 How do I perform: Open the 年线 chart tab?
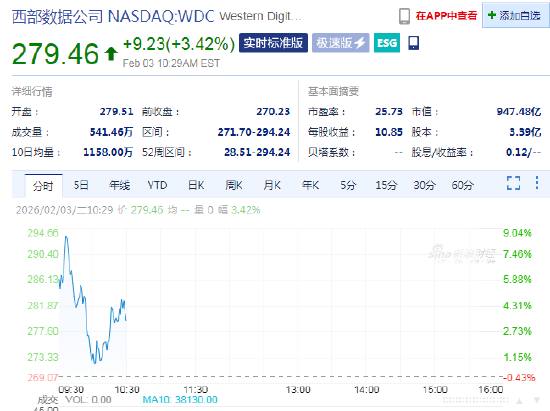coord(119,185)
